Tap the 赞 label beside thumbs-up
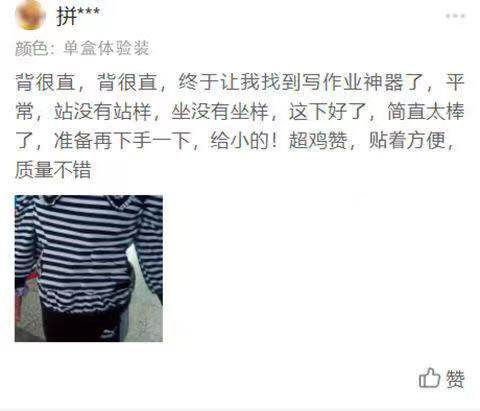This screenshot has height=411, width=480. pos(455,379)
